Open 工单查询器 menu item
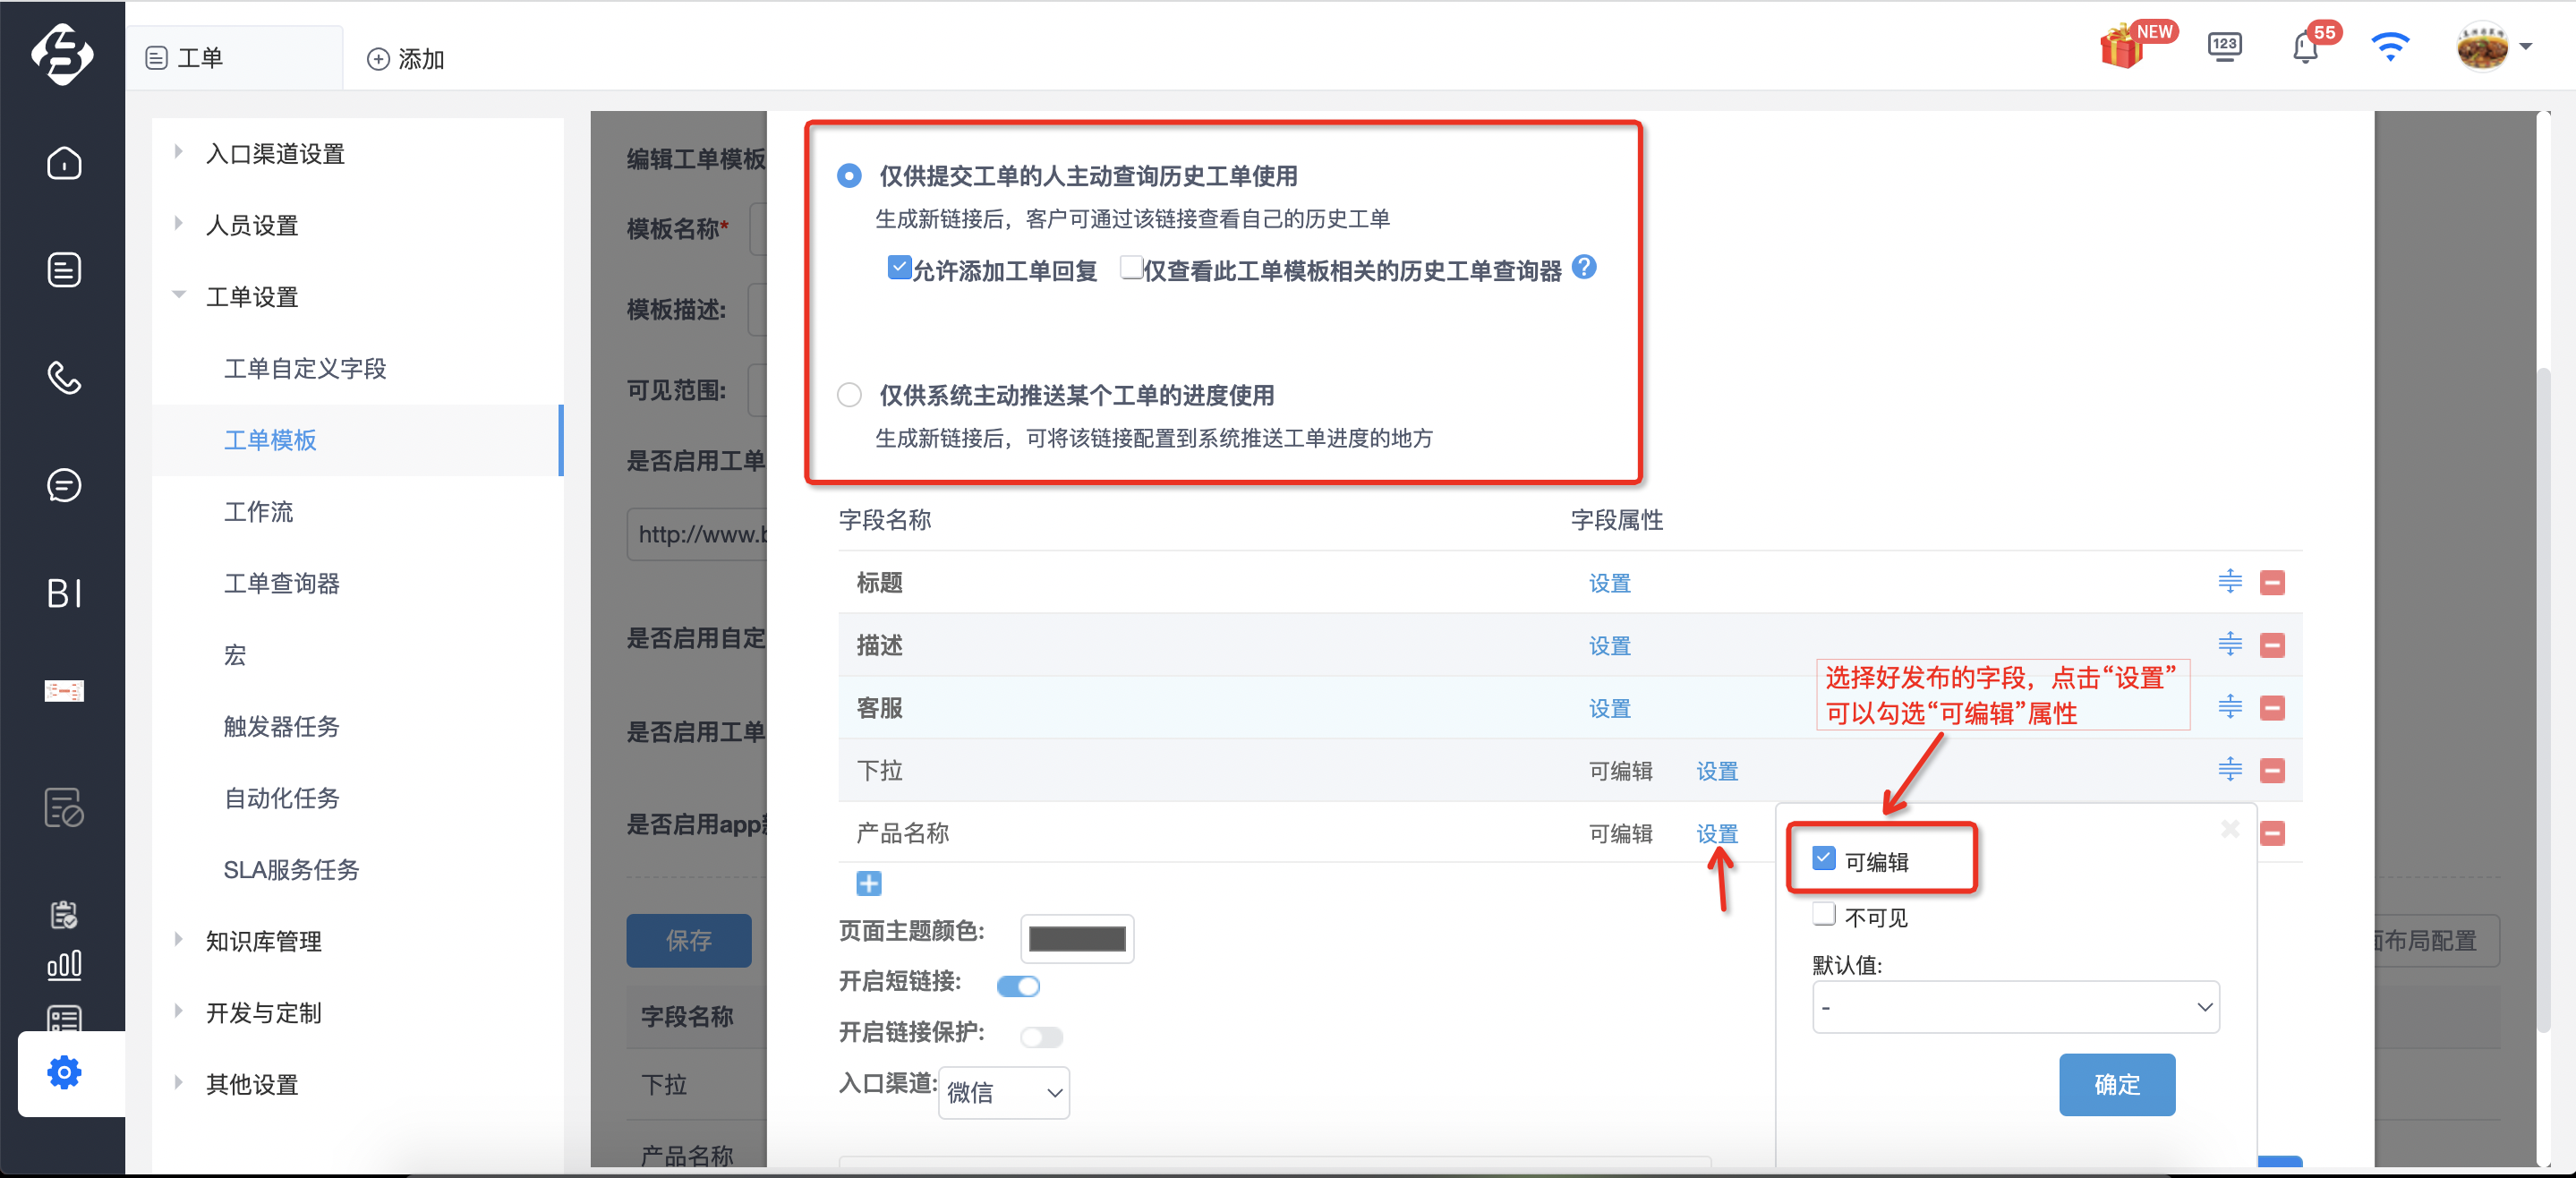The height and width of the screenshot is (1178, 2576). [x=282, y=583]
